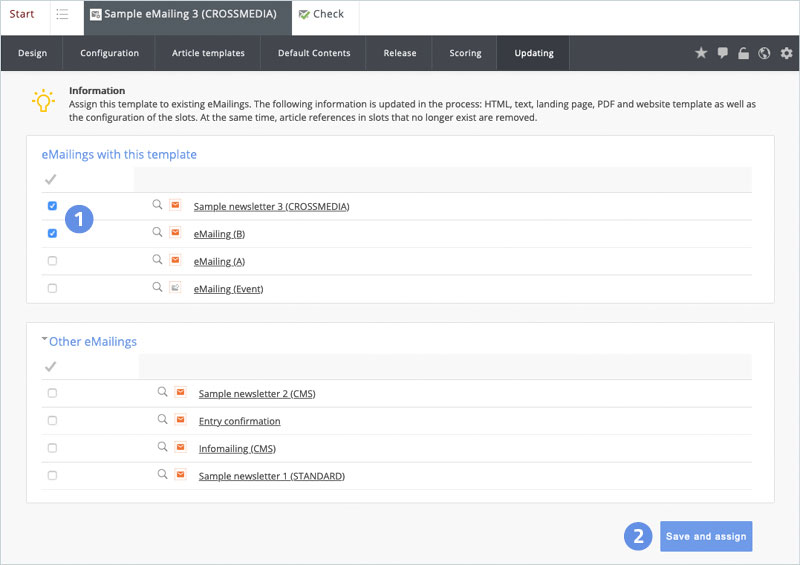Open Sample newsletter 1 (STANDARD) link
The width and height of the screenshot is (800, 565).
click(271, 476)
